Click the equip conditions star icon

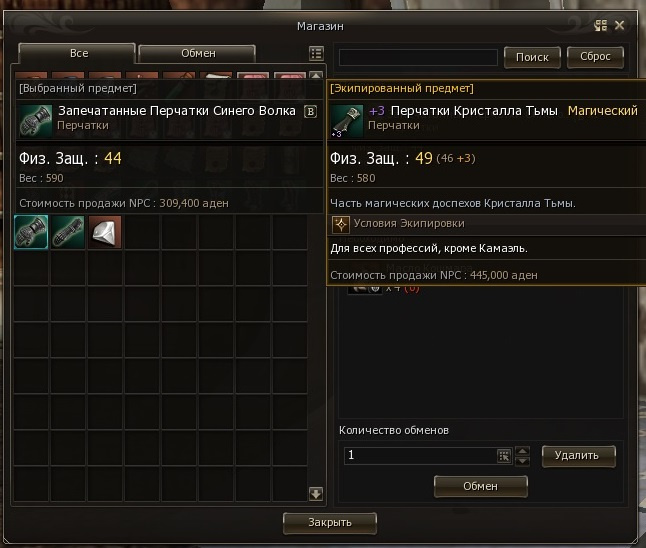(341, 225)
